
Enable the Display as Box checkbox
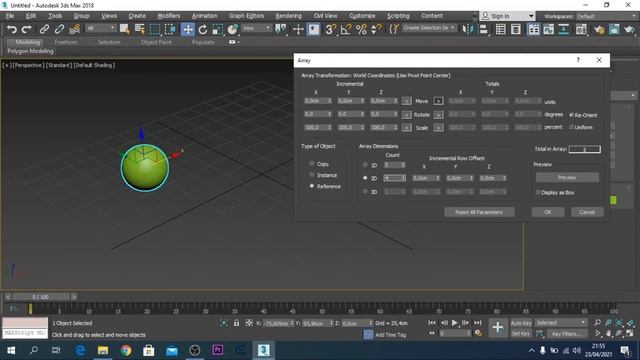[x=538, y=192]
